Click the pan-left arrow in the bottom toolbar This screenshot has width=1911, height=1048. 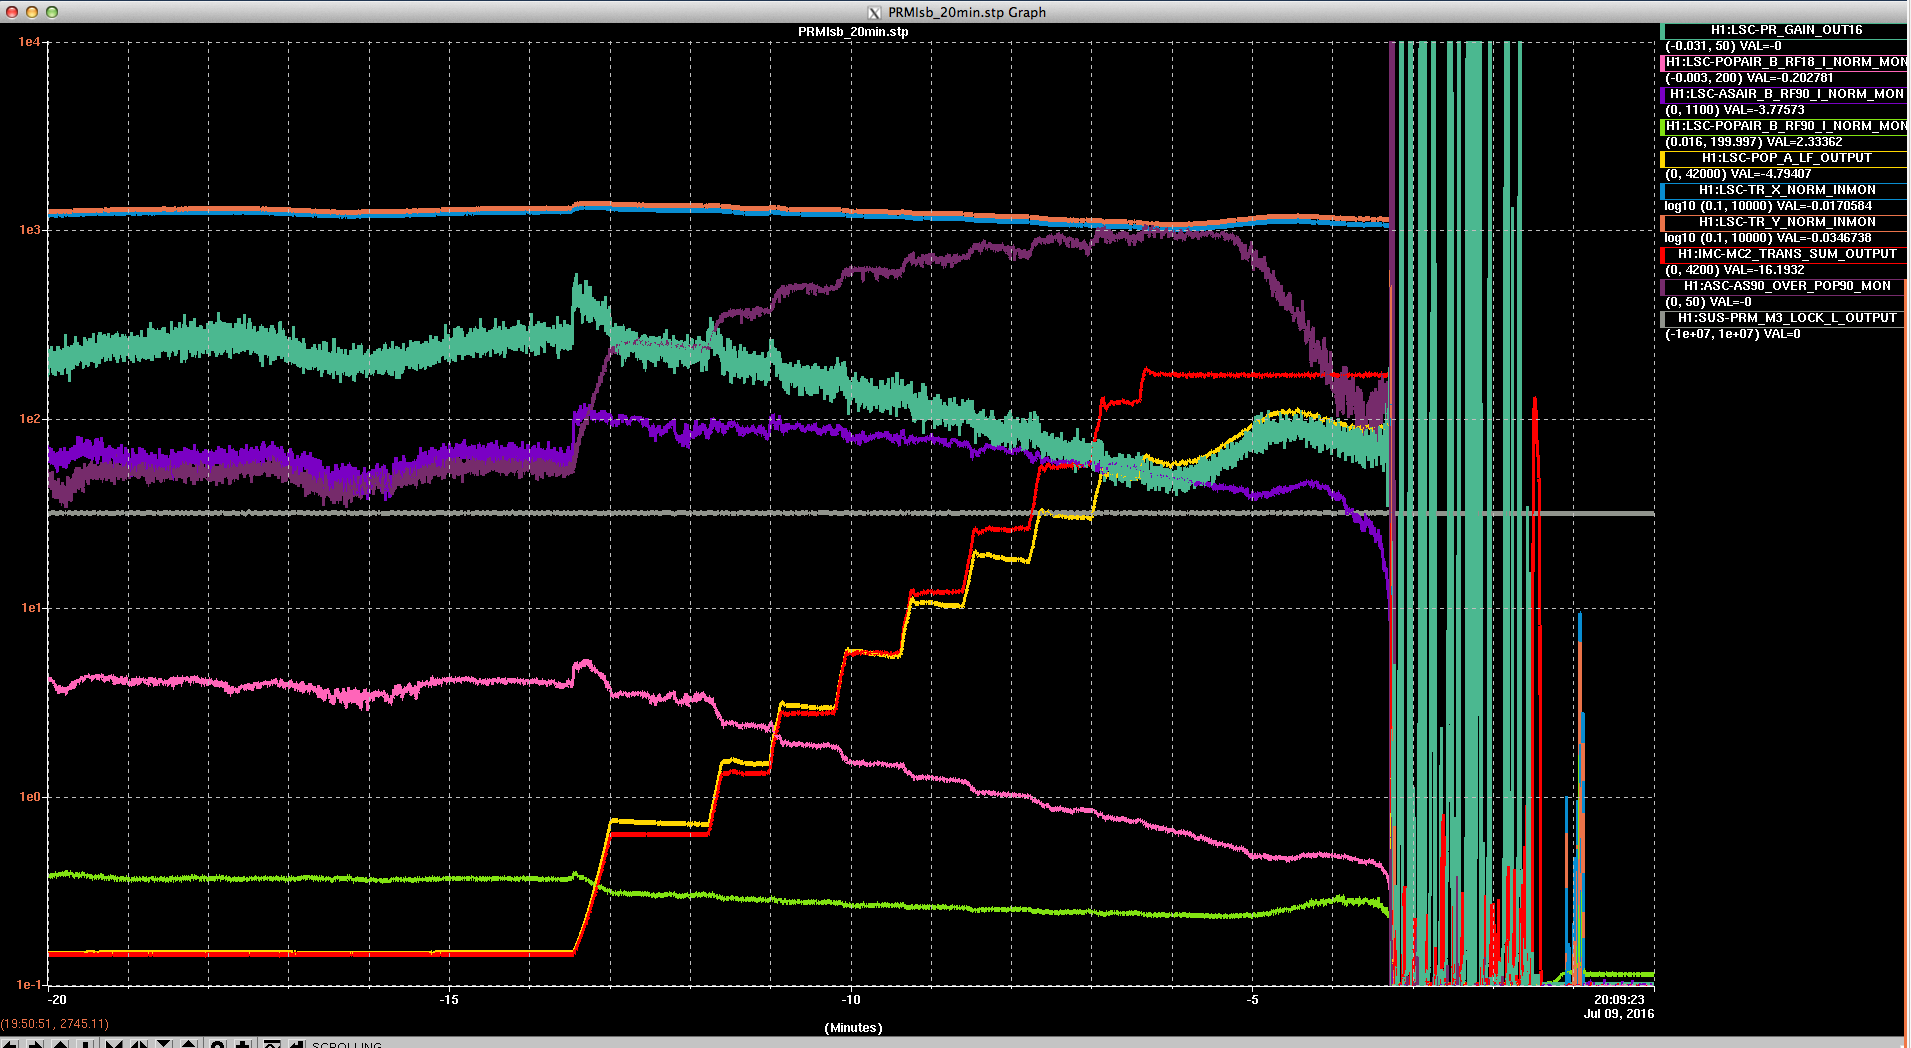(9, 1044)
